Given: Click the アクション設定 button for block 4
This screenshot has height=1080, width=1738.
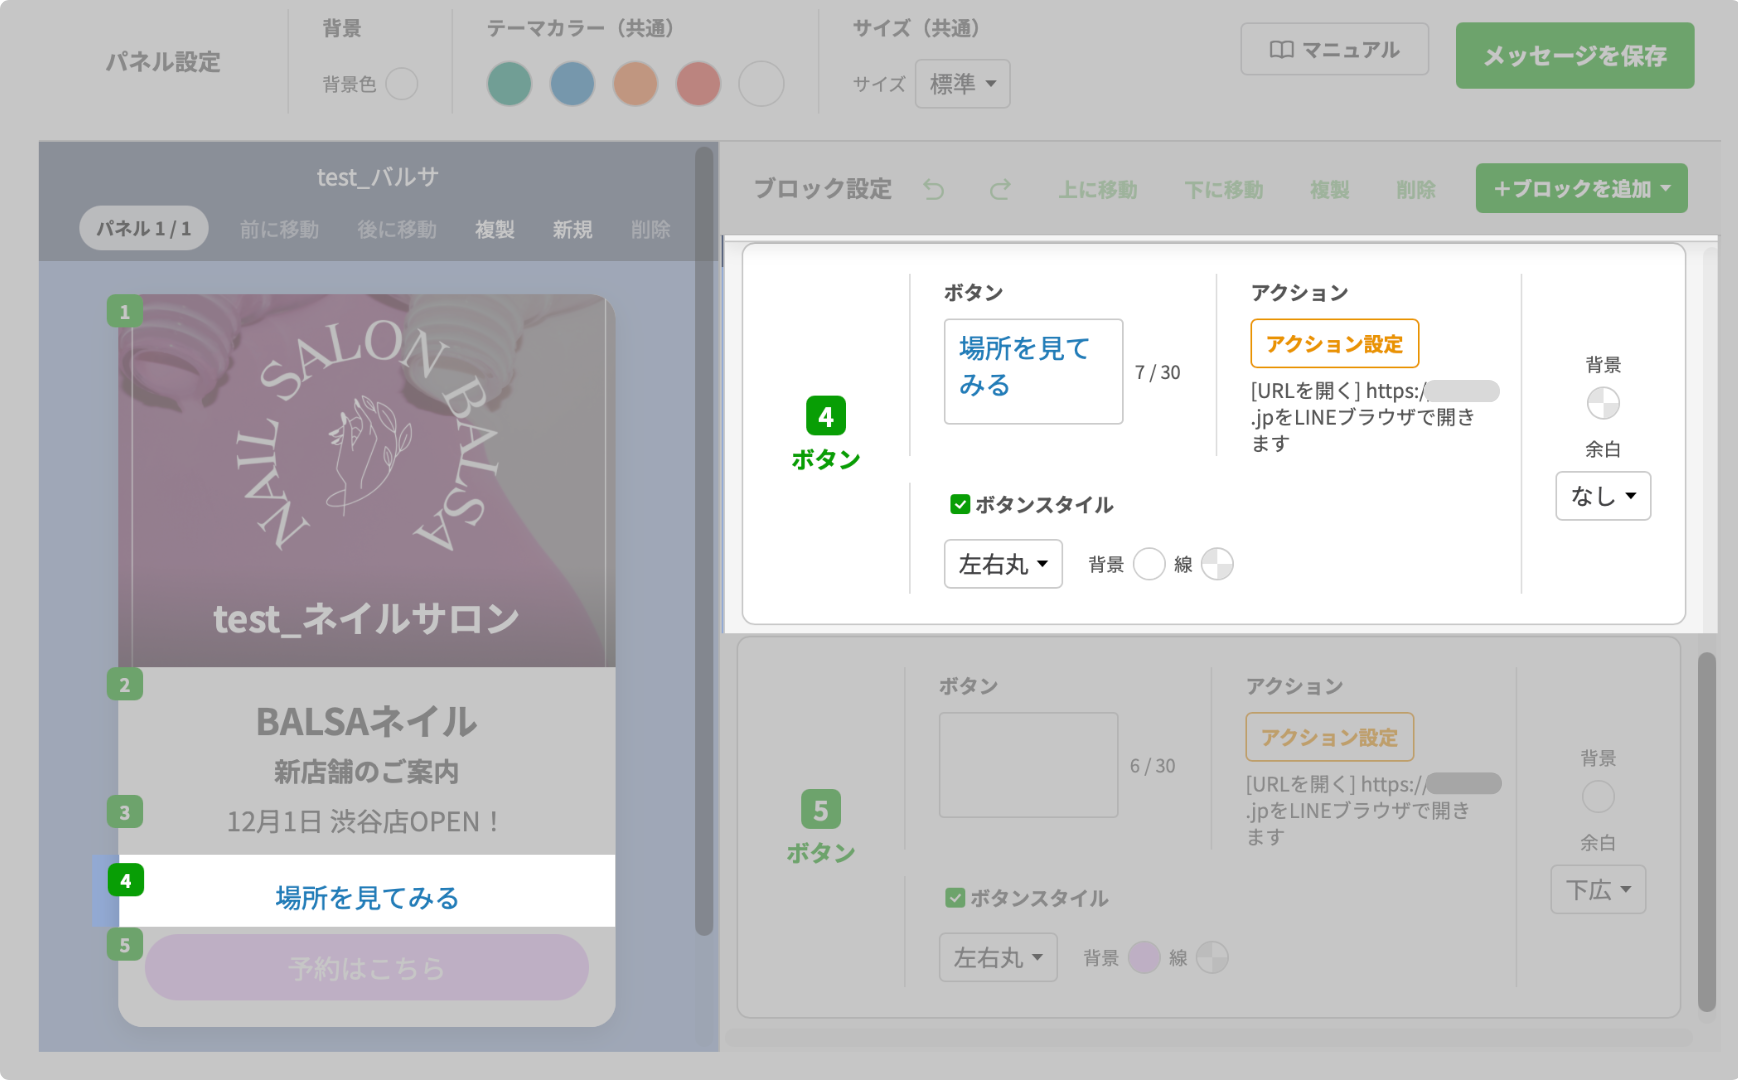Looking at the screenshot, I should click(x=1333, y=343).
